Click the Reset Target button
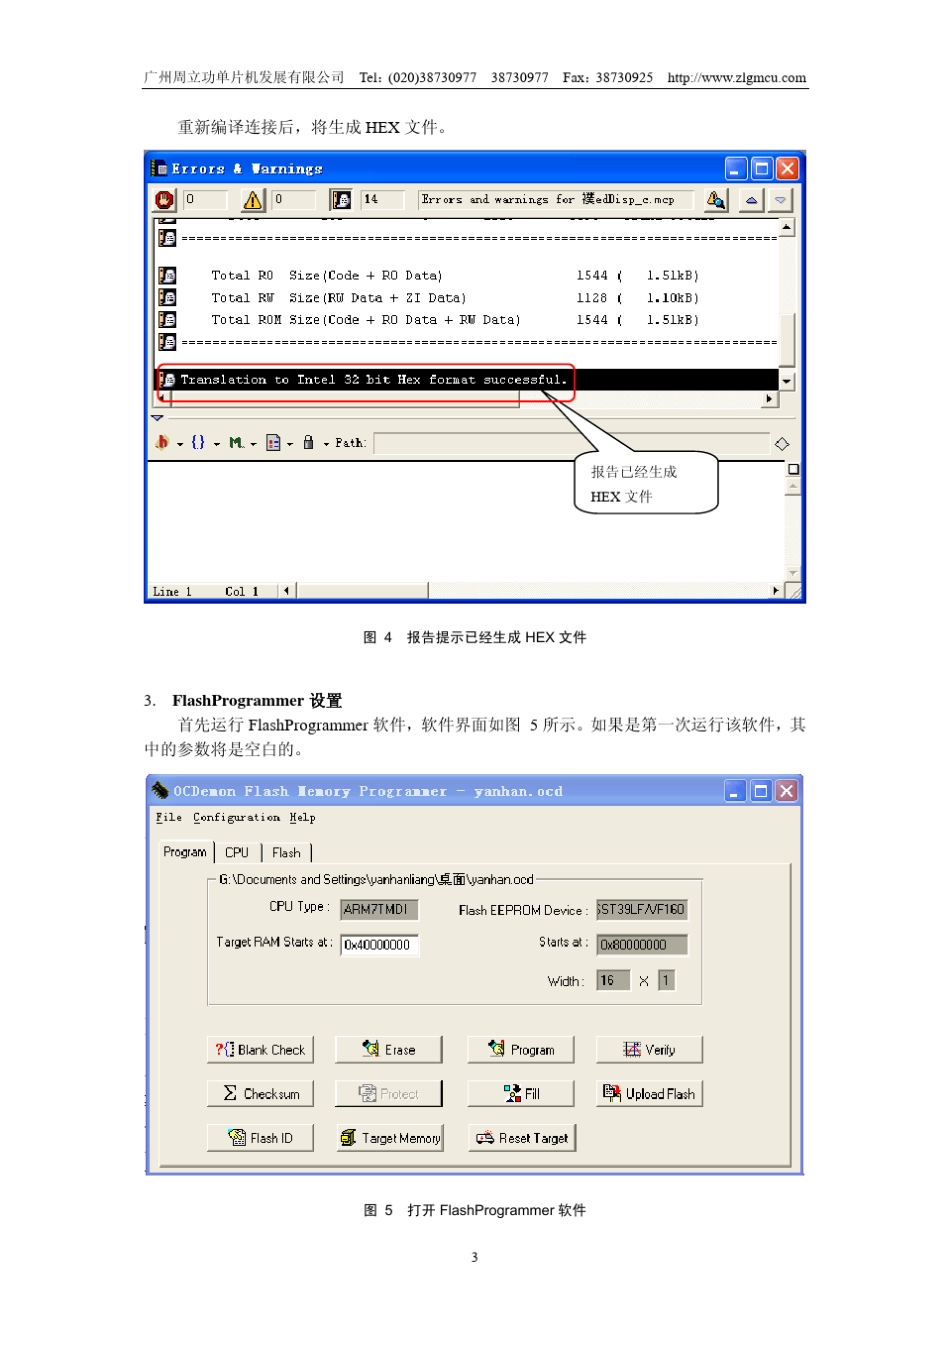Viewport: 950px width, 1345px height. point(522,1138)
